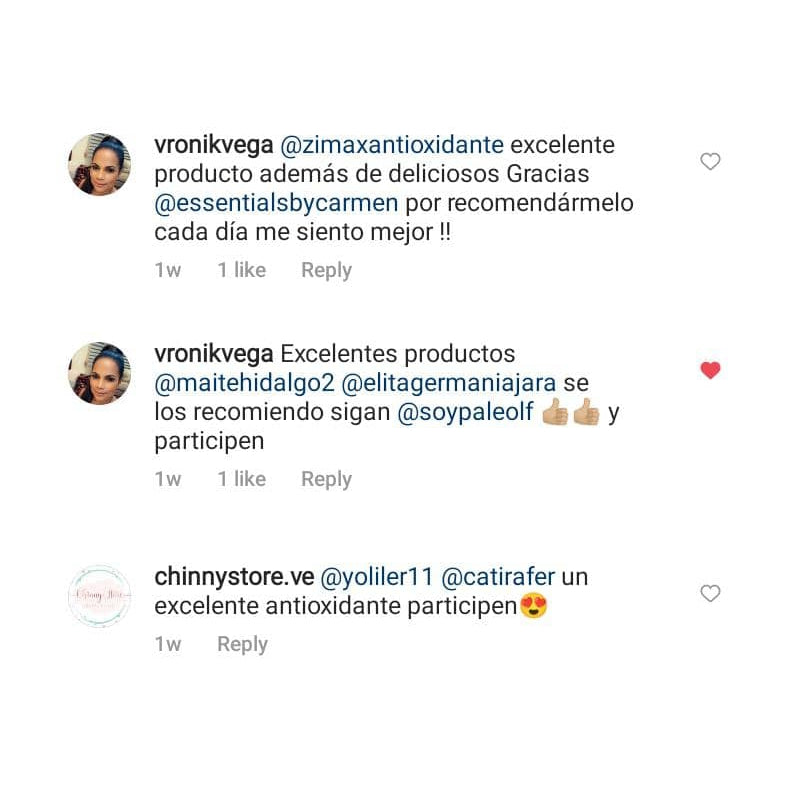This screenshot has height=800, width=800.
Task: Open the @essentialsbycarmen mention
Action: [276, 203]
